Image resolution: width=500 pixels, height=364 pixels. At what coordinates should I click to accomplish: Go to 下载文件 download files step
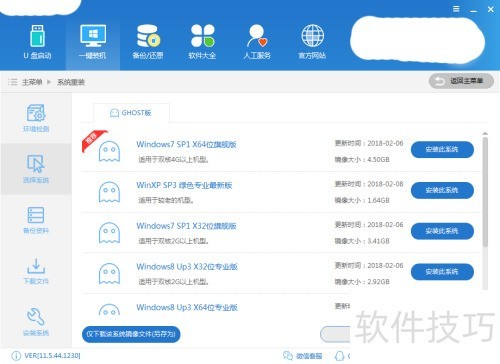coord(36,271)
